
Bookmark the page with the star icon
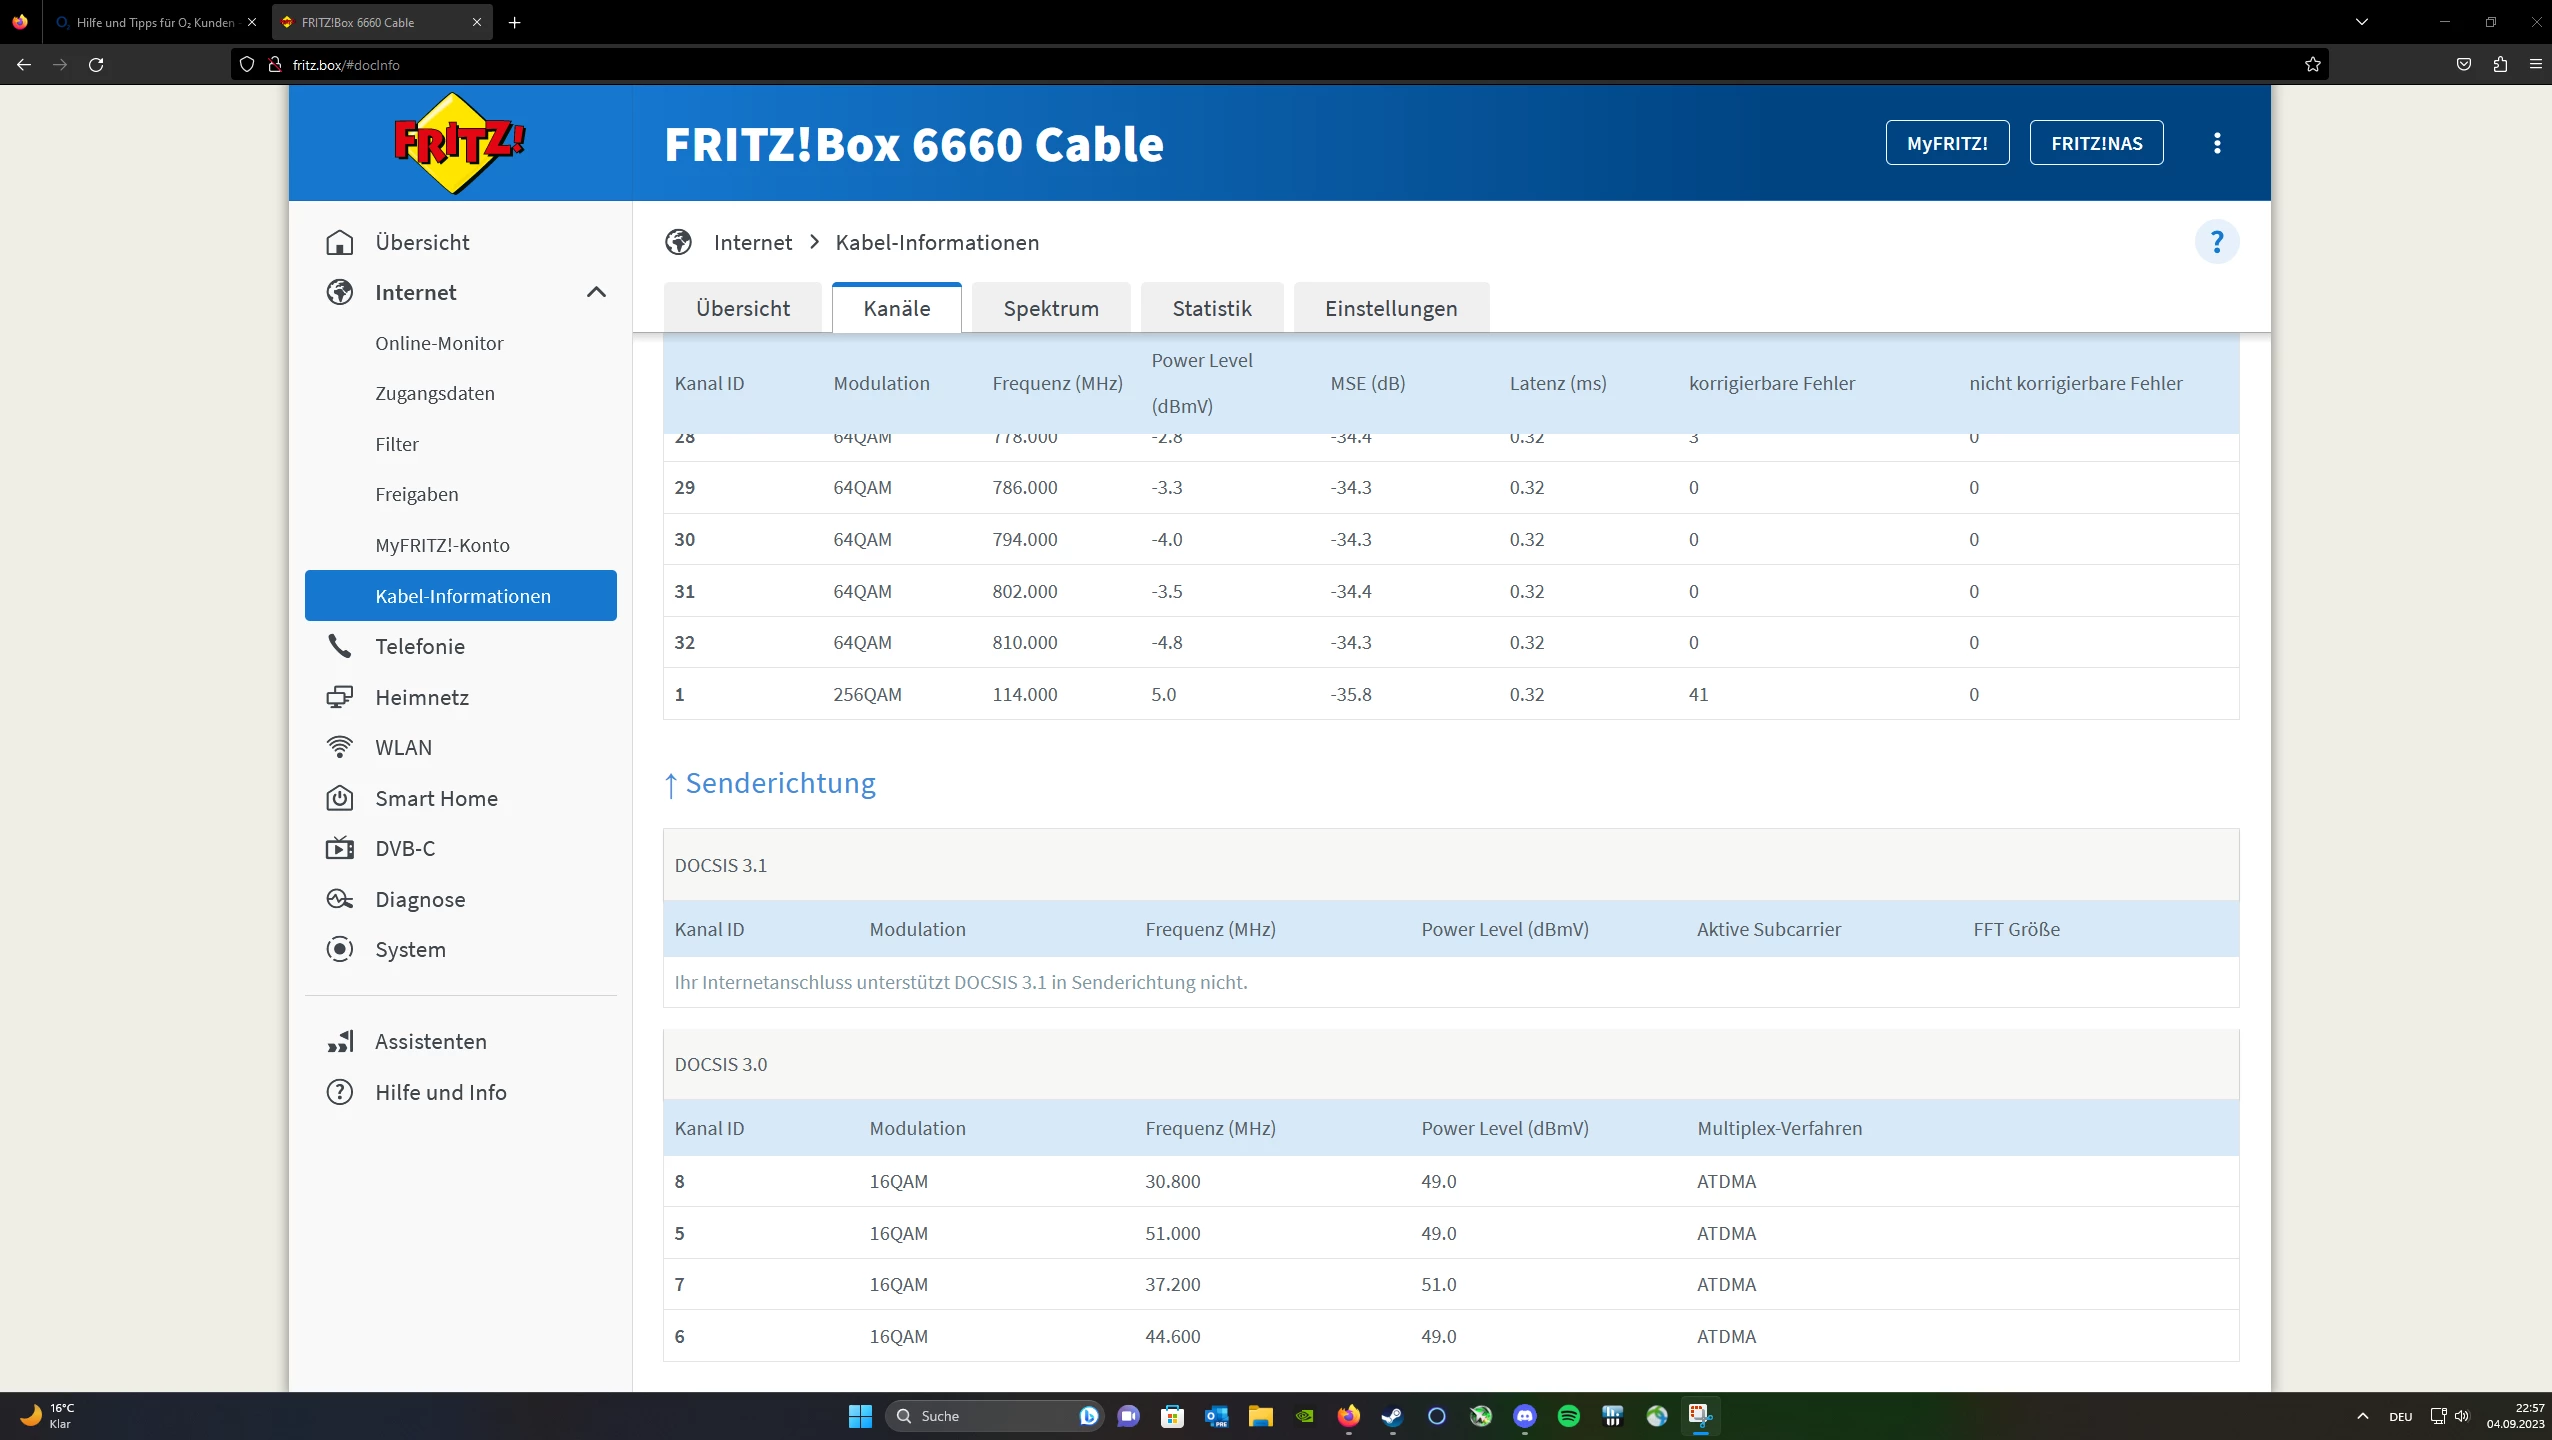pyautogui.click(x=2312, y=65)
